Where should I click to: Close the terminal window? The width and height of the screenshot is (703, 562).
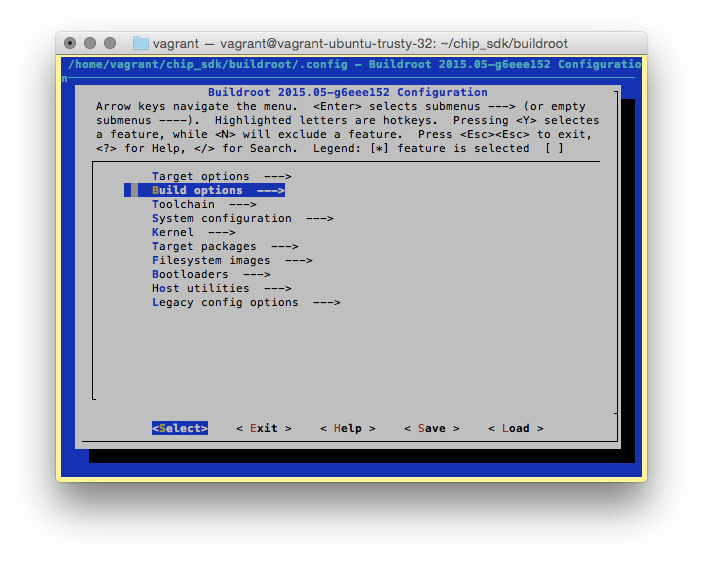pyautogui.click(x=70, y=43)
